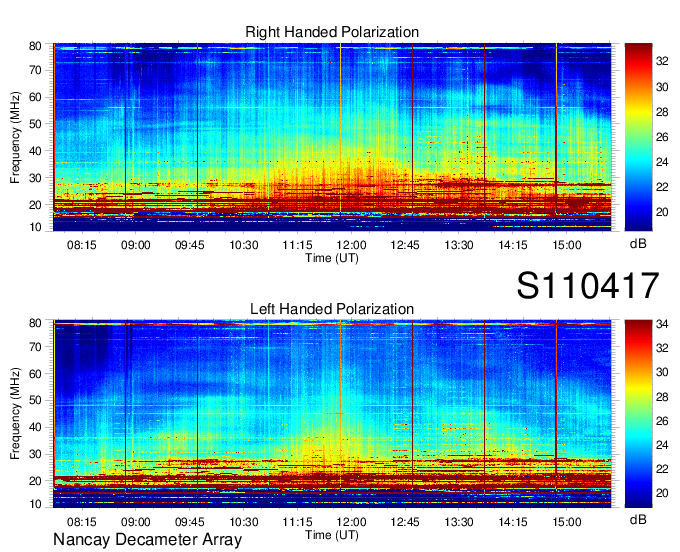This screenshot has width=680, height=552.
Task: Select the 'S110417' observation label
Action: point(588,285)
